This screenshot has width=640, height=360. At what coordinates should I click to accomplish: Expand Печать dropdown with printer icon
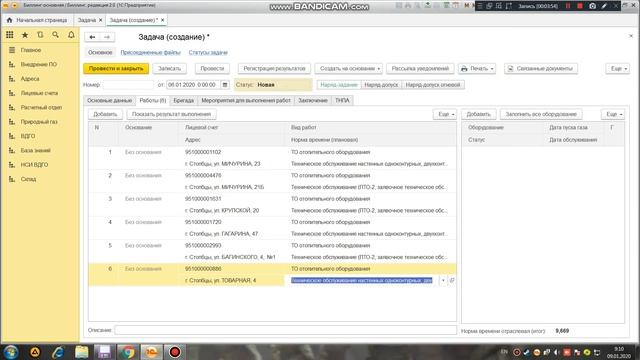coord(477,69)
